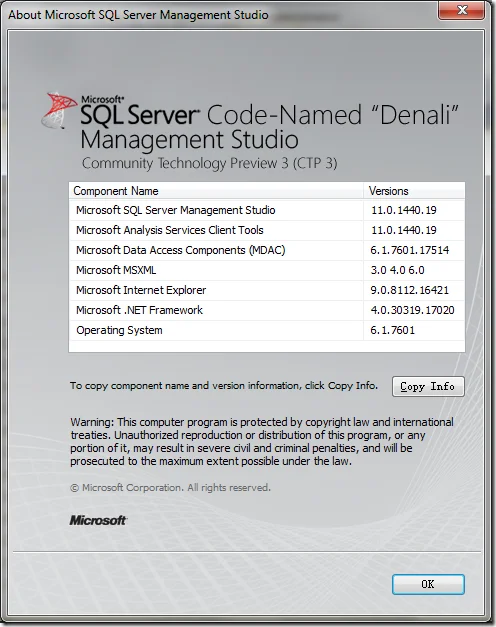Click version 11.0.1440.19 for Management Studio

404,210
